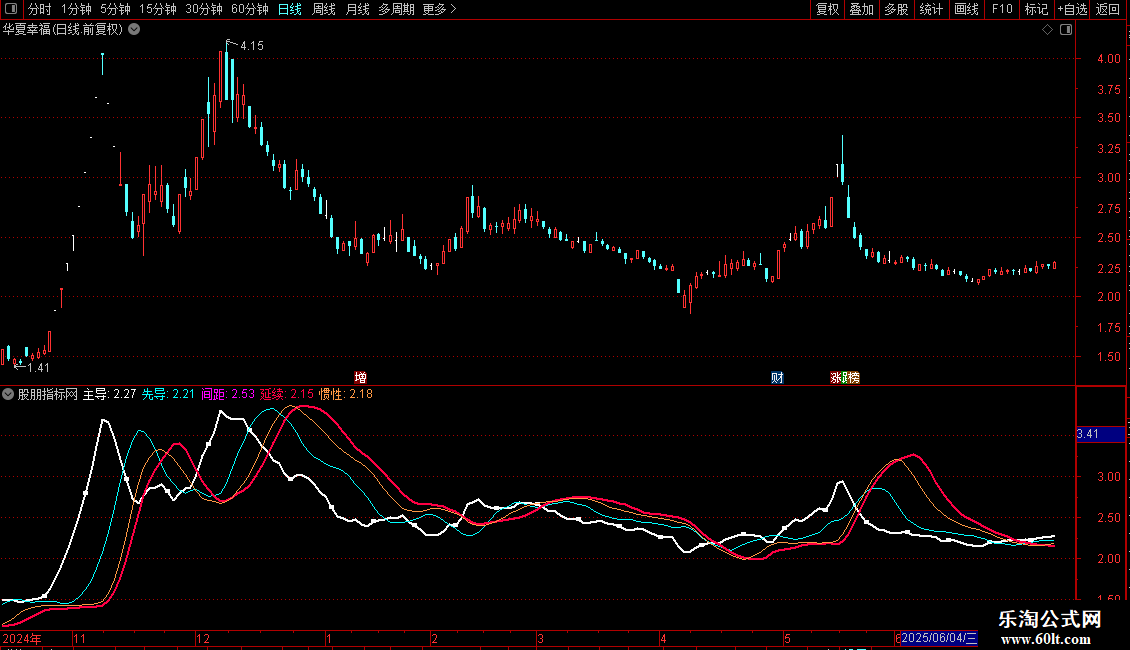This screenshot has height=650, width=1130.
Task: Click the 延续: 2.15 indicator value
Action: point(287,394)
